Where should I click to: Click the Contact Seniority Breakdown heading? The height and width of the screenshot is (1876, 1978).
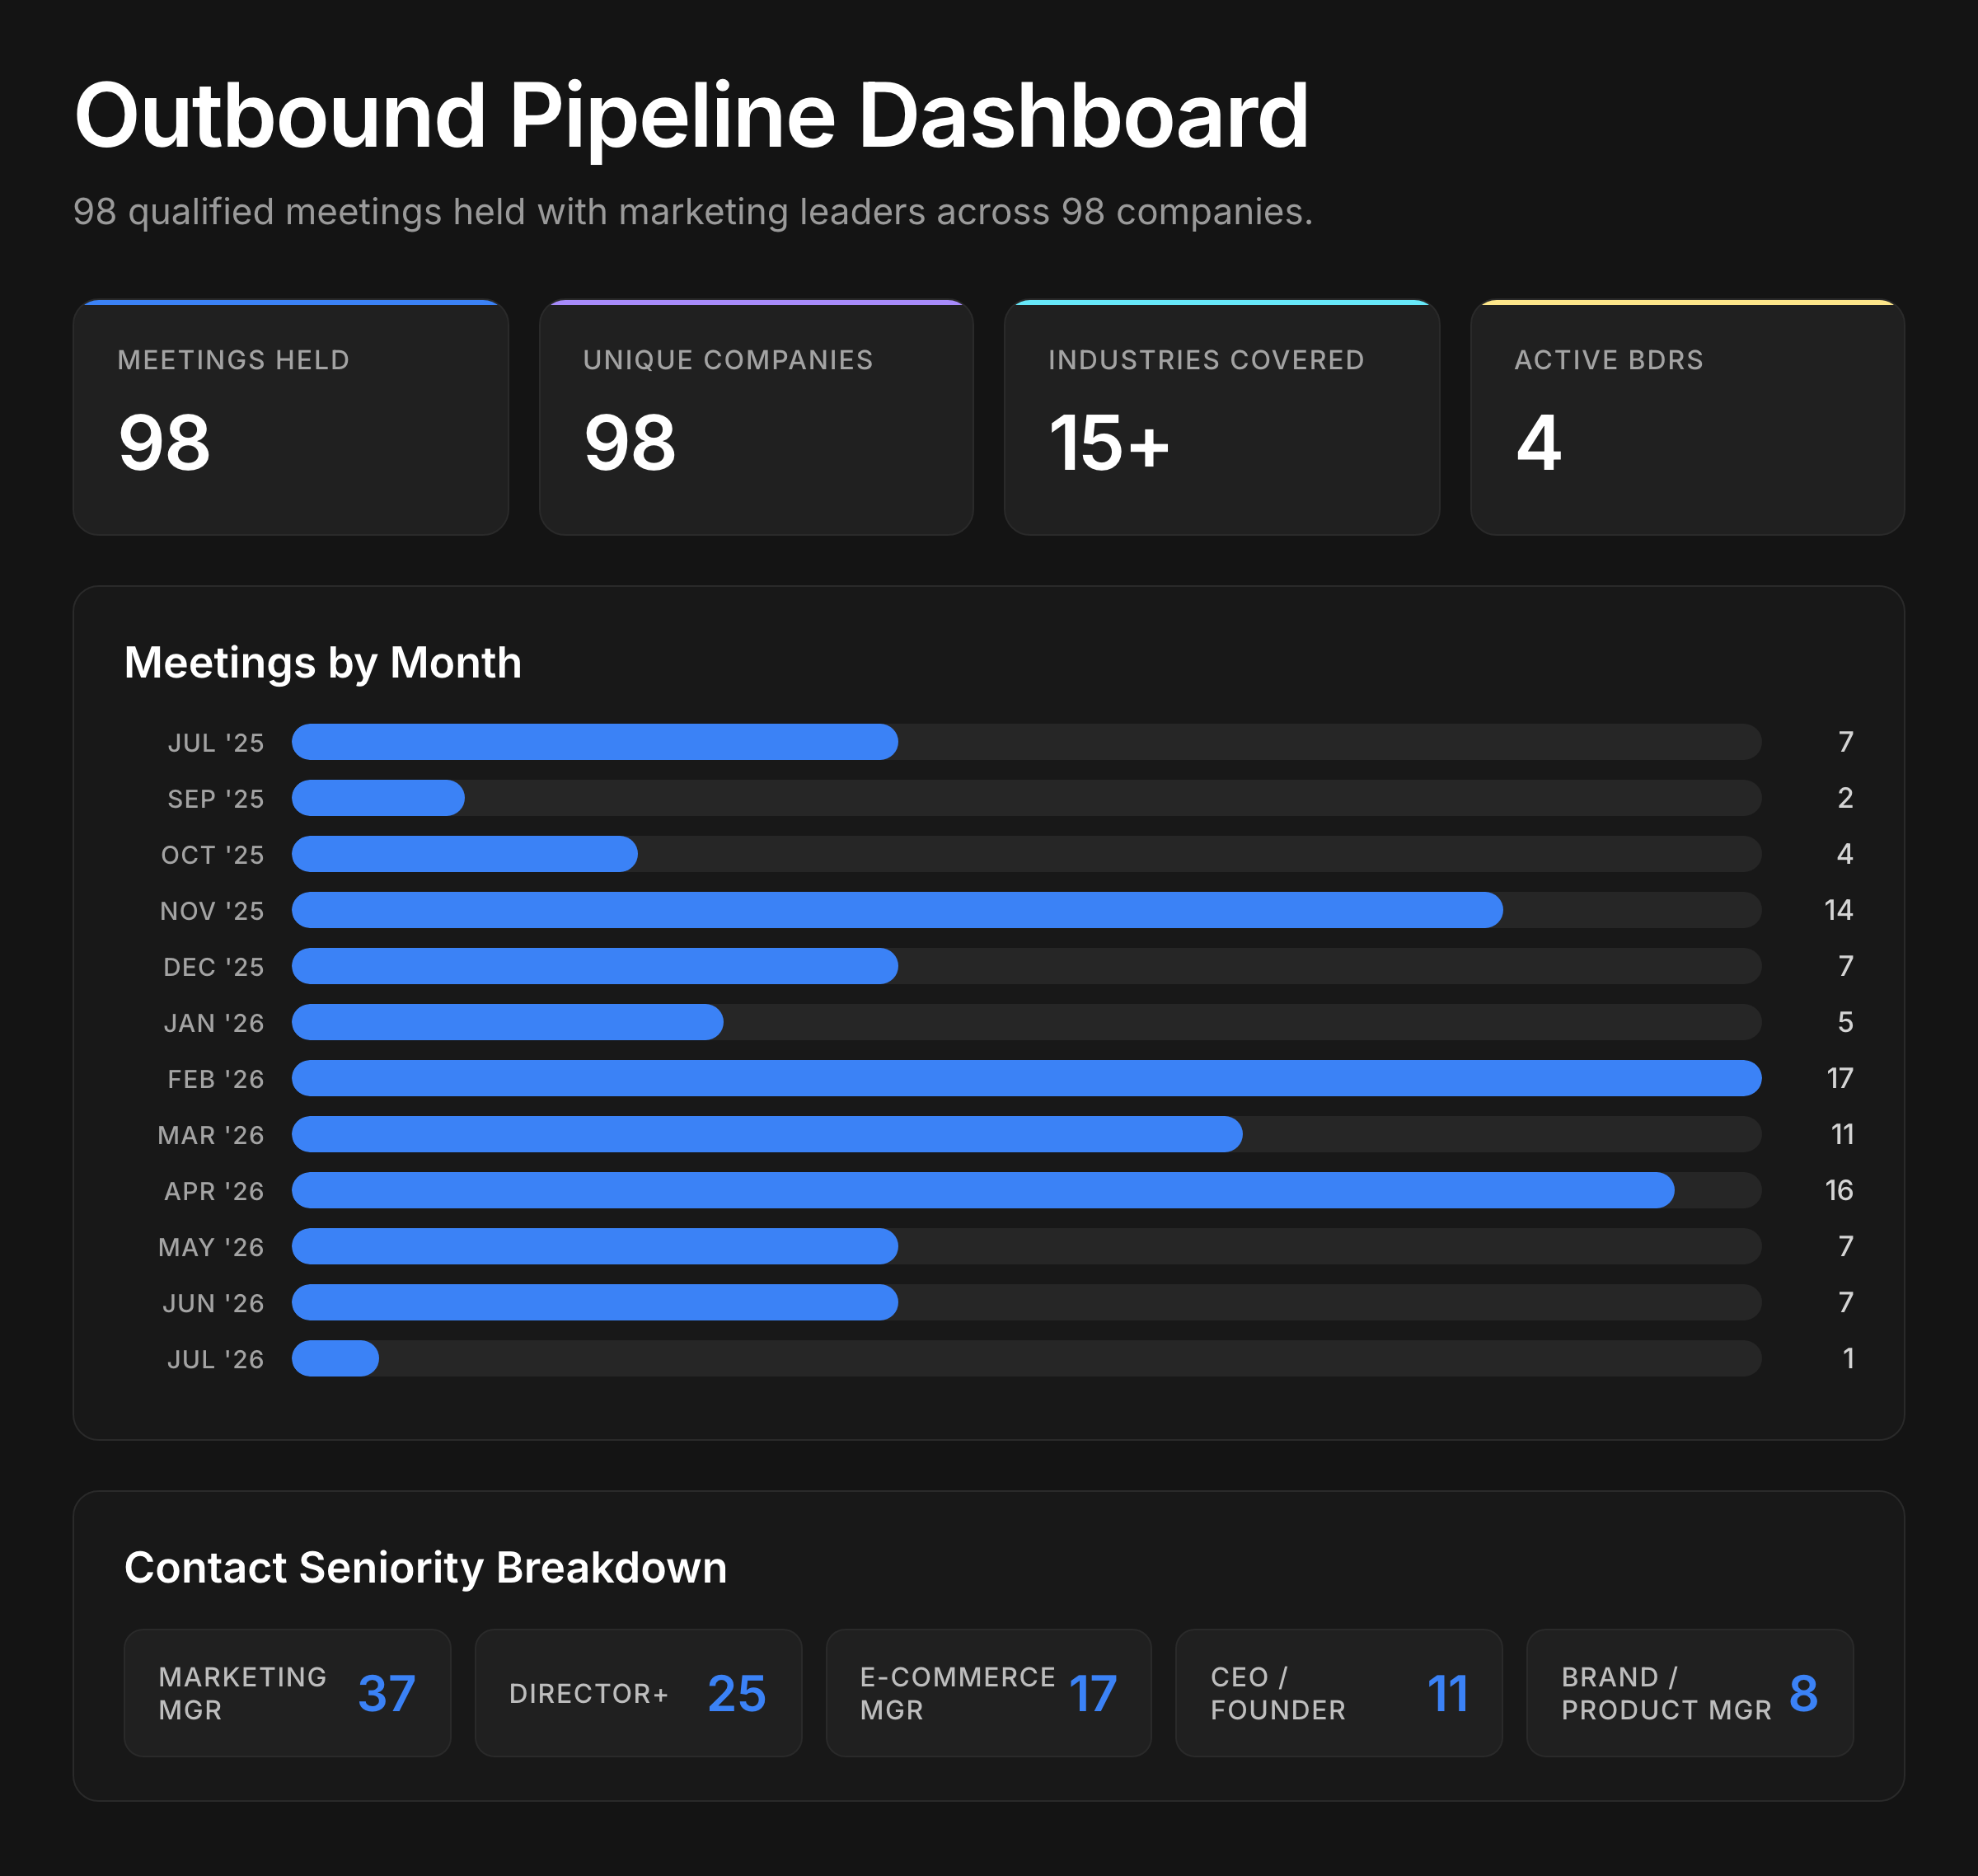coord(425,1568)
